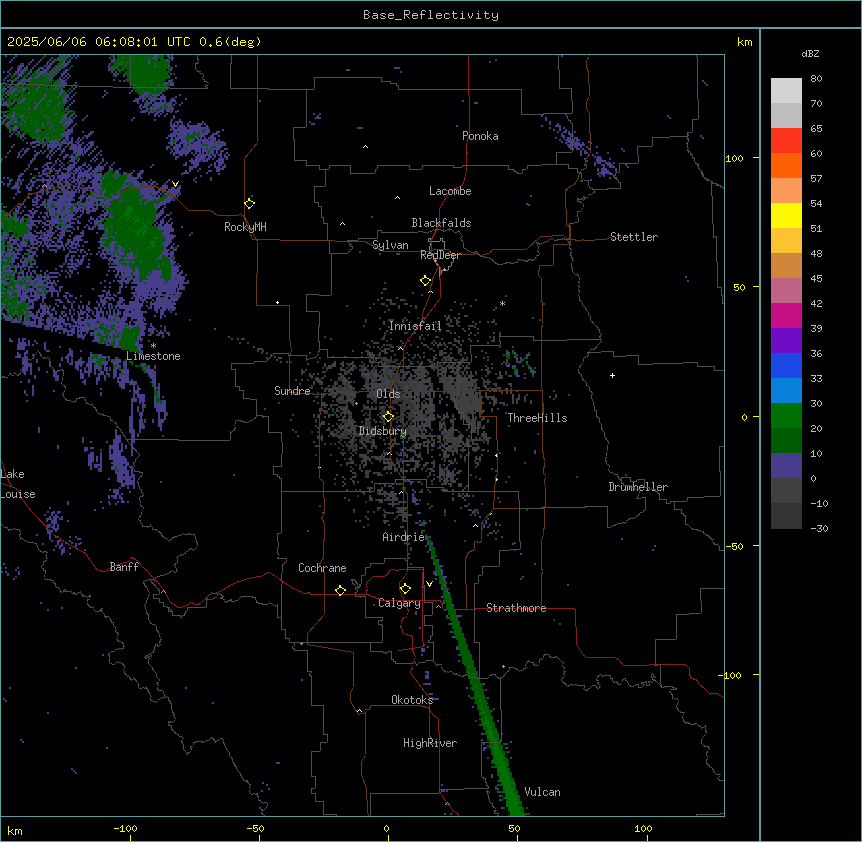
Task: Select the lightest gray swatch below 80
Action: tap(786, 91)
